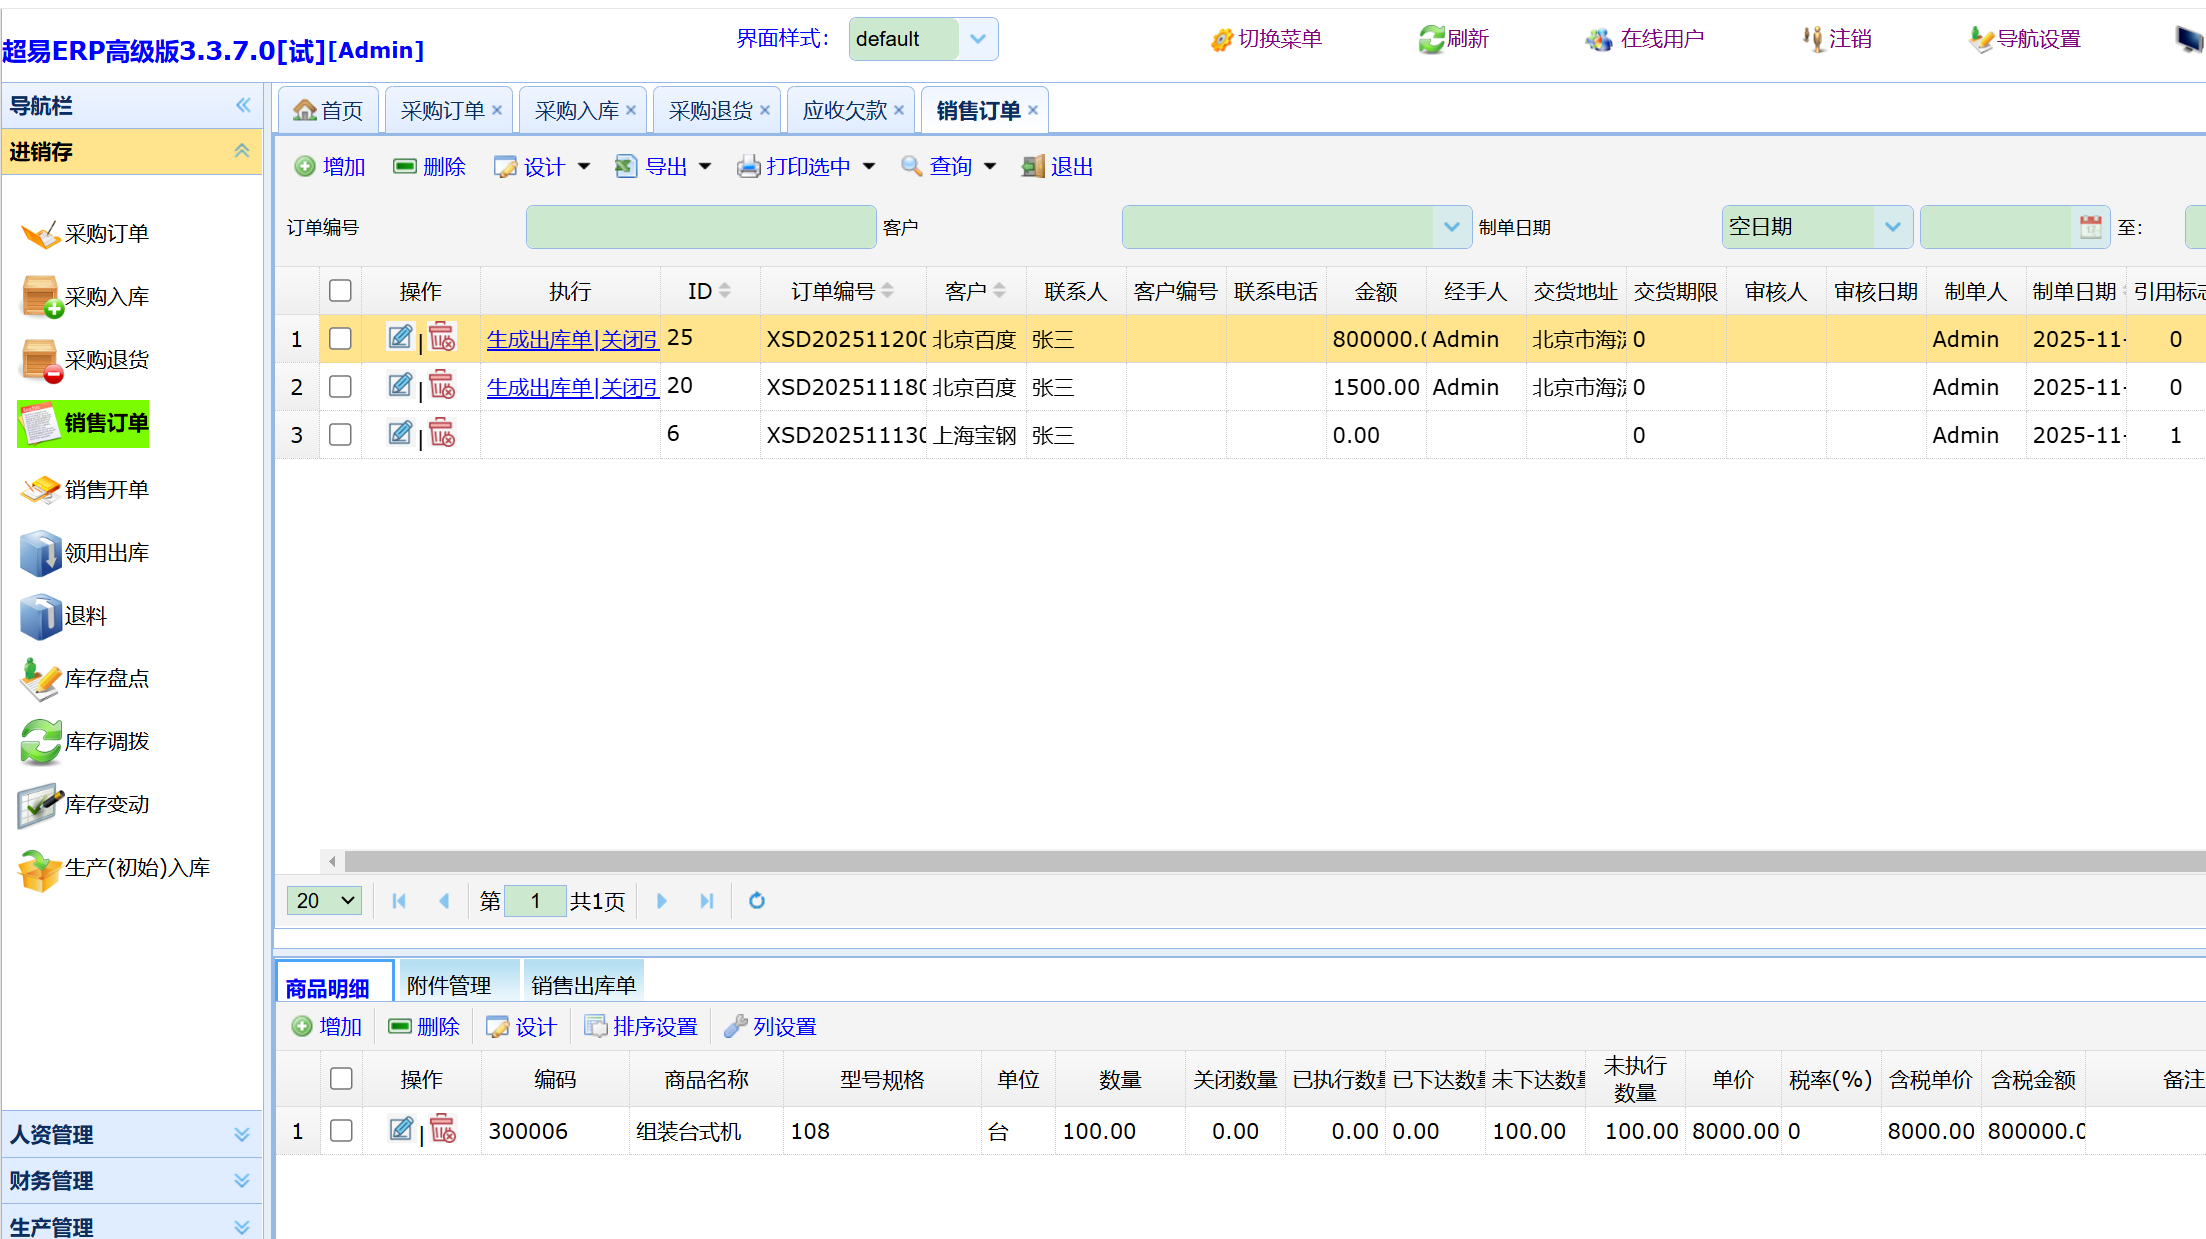Open 库存盘点 inventory check icon in sidebar

[40, 679]
